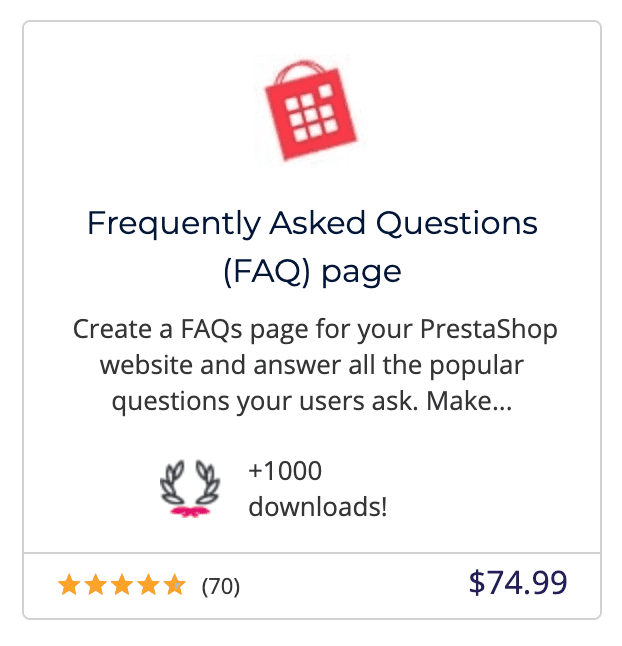The width and height of the screenshot is (622, 646).
Task: Open the (70) reviews count
Action: click(221, 586)
